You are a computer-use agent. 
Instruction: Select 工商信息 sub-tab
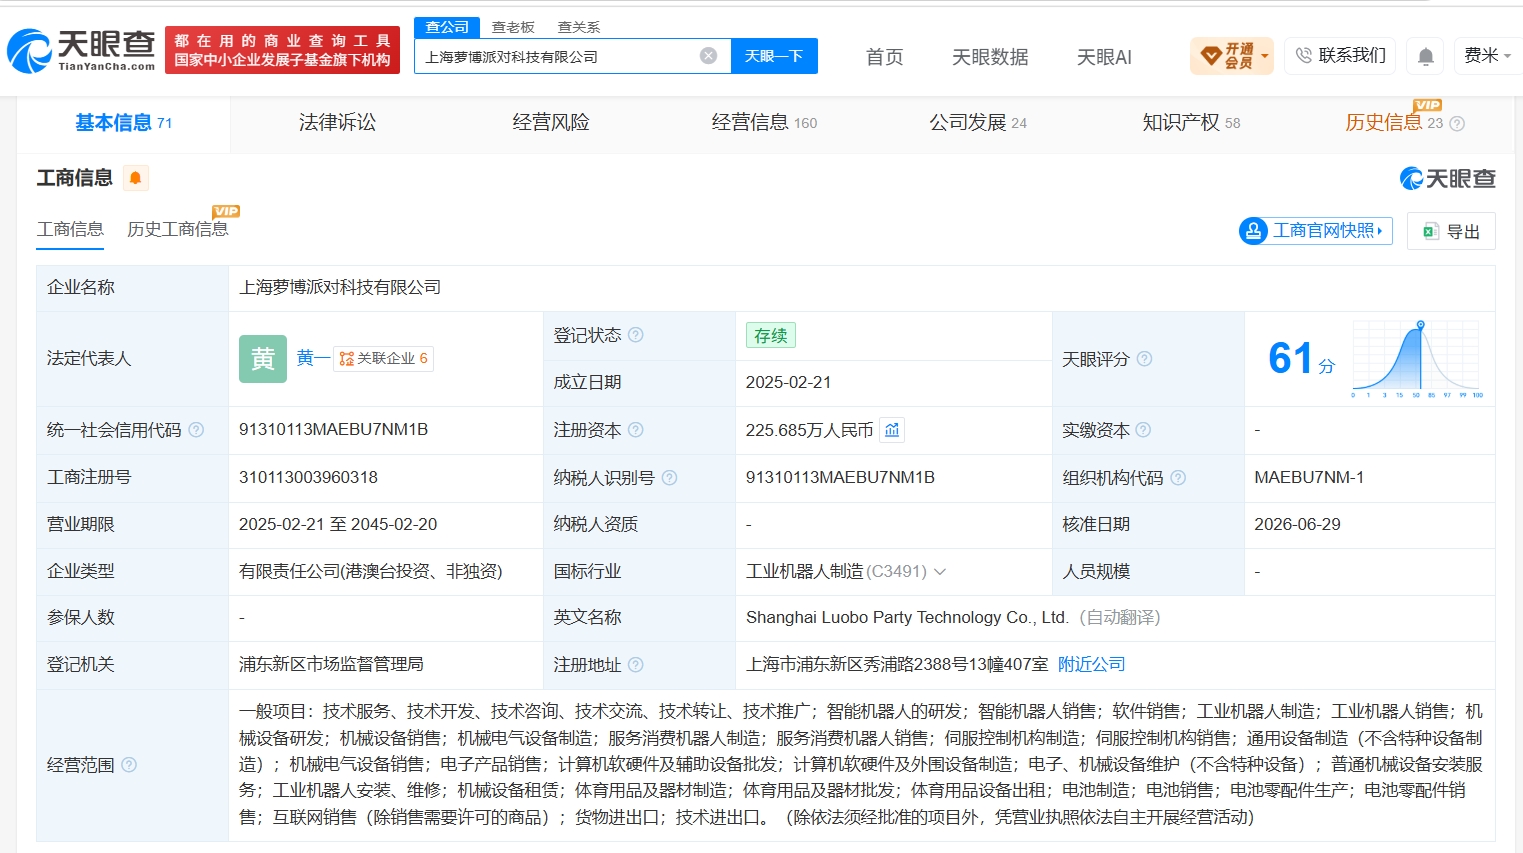coord(70,229)
